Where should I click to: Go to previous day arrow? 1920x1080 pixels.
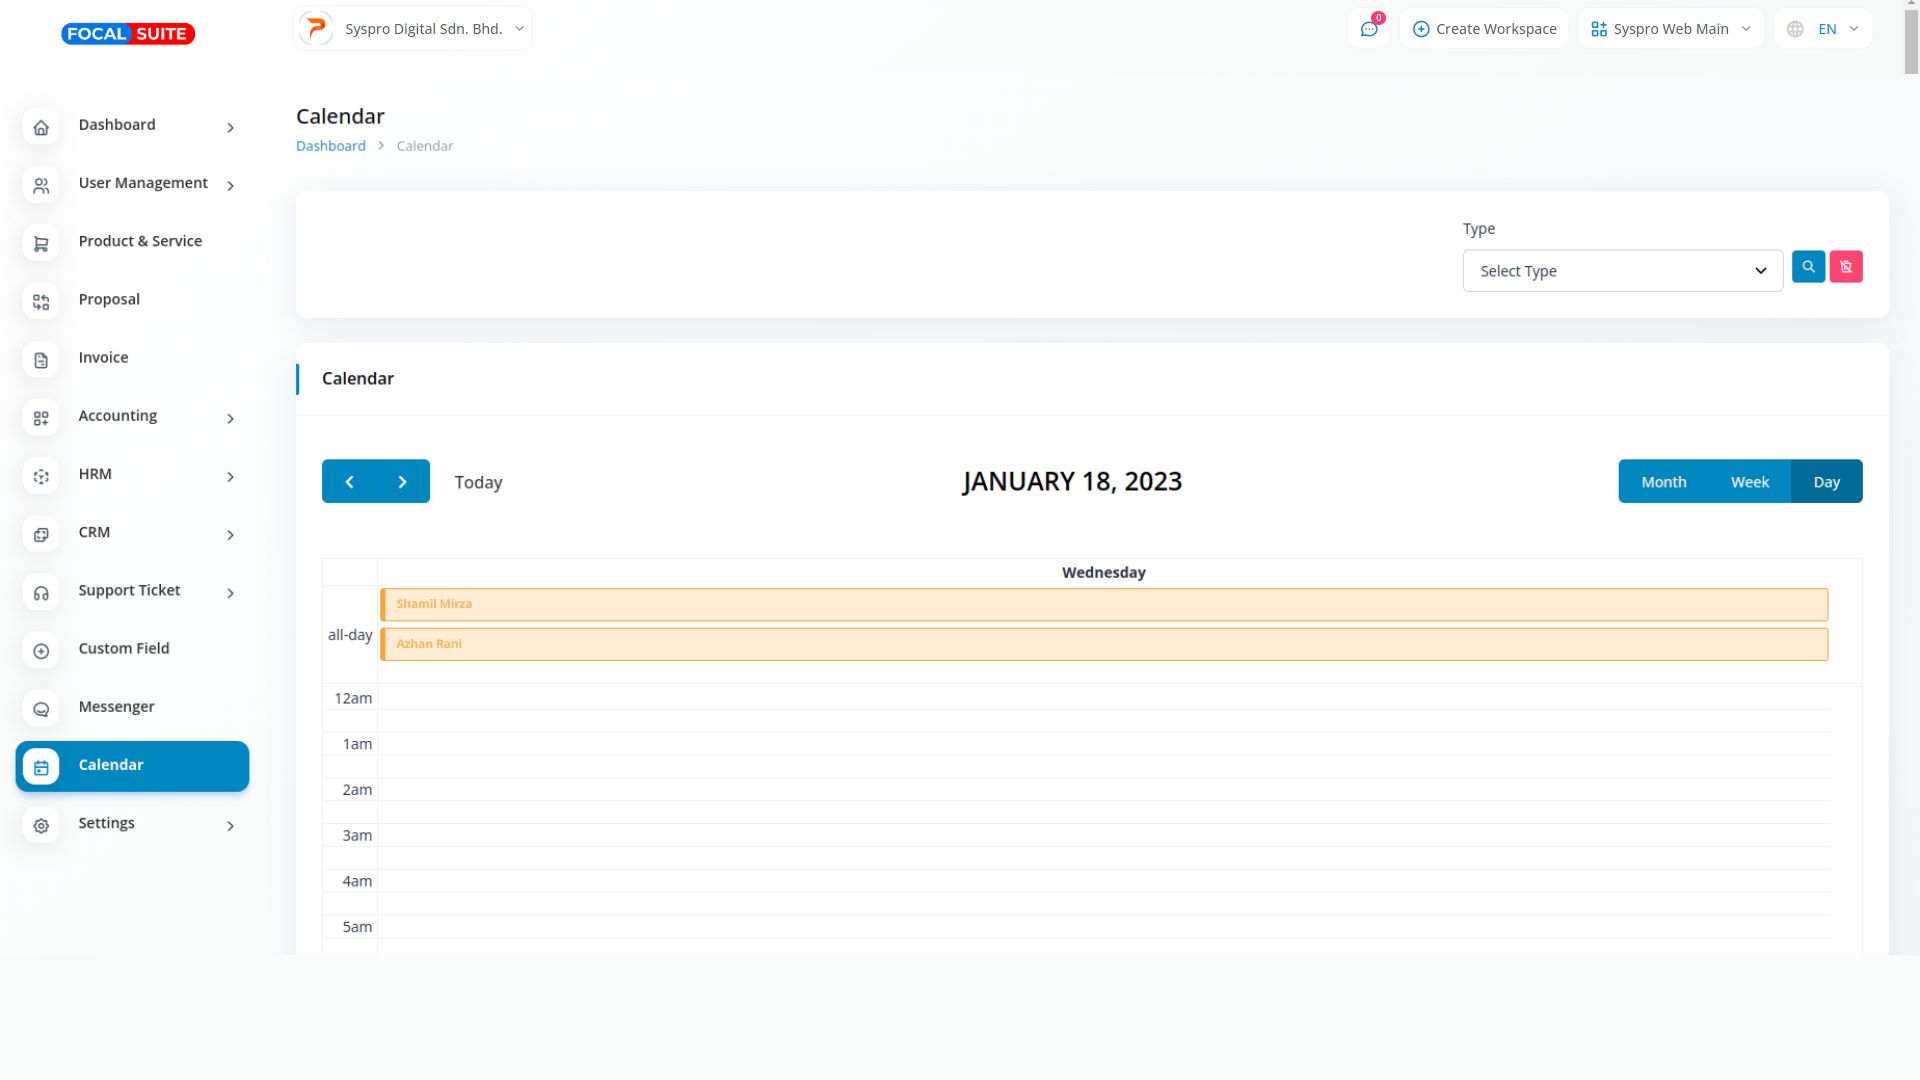click(x=349, y=482)
